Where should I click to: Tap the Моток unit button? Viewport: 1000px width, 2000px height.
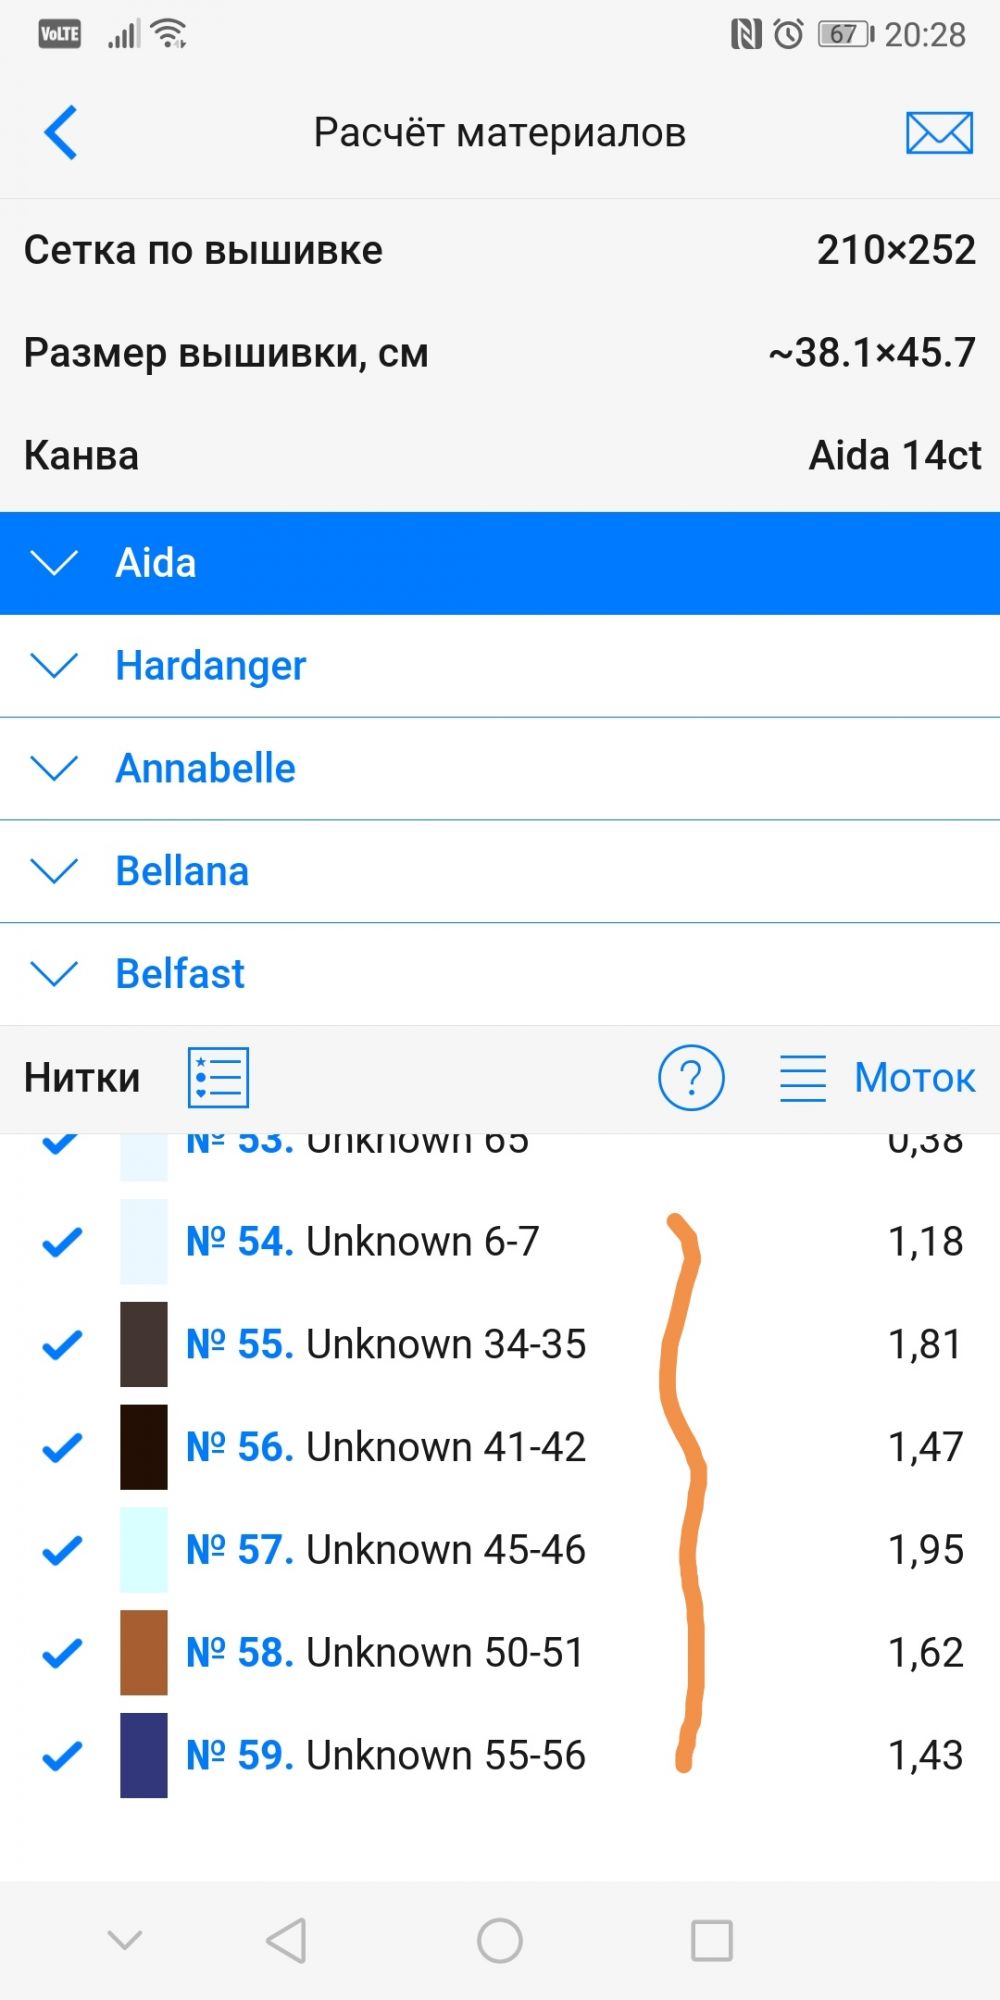[914, 1078]
